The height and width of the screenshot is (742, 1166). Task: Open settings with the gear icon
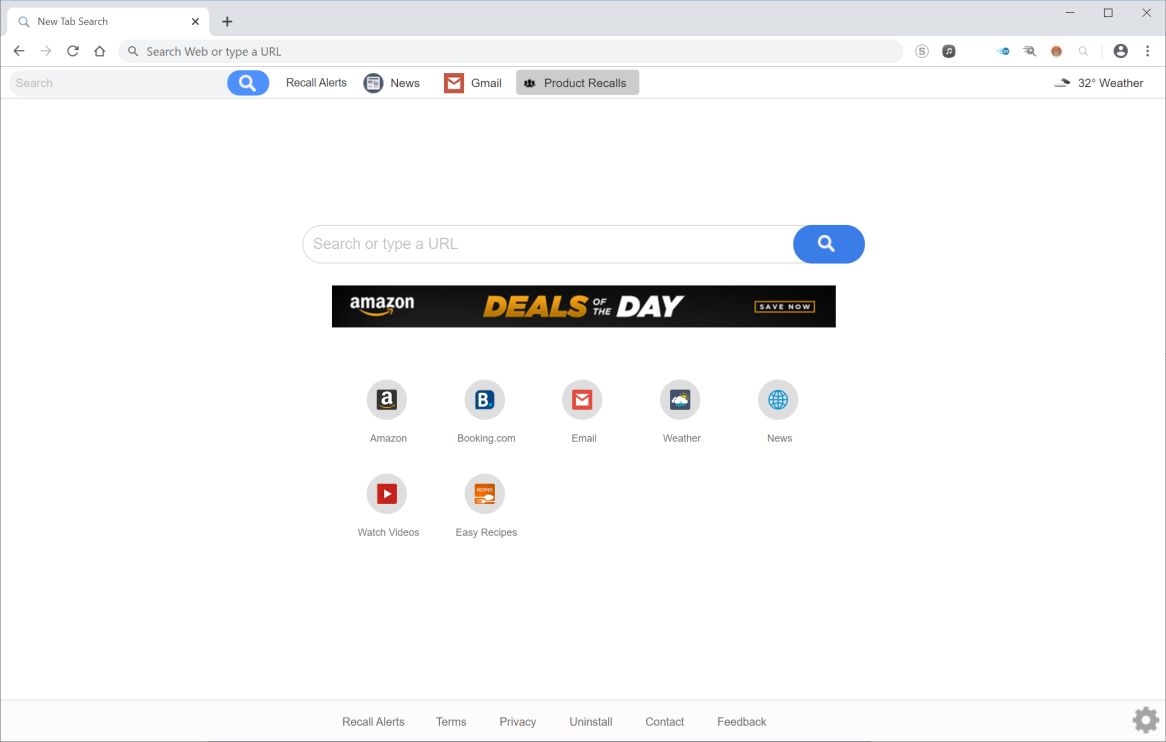click(1146, 720)
